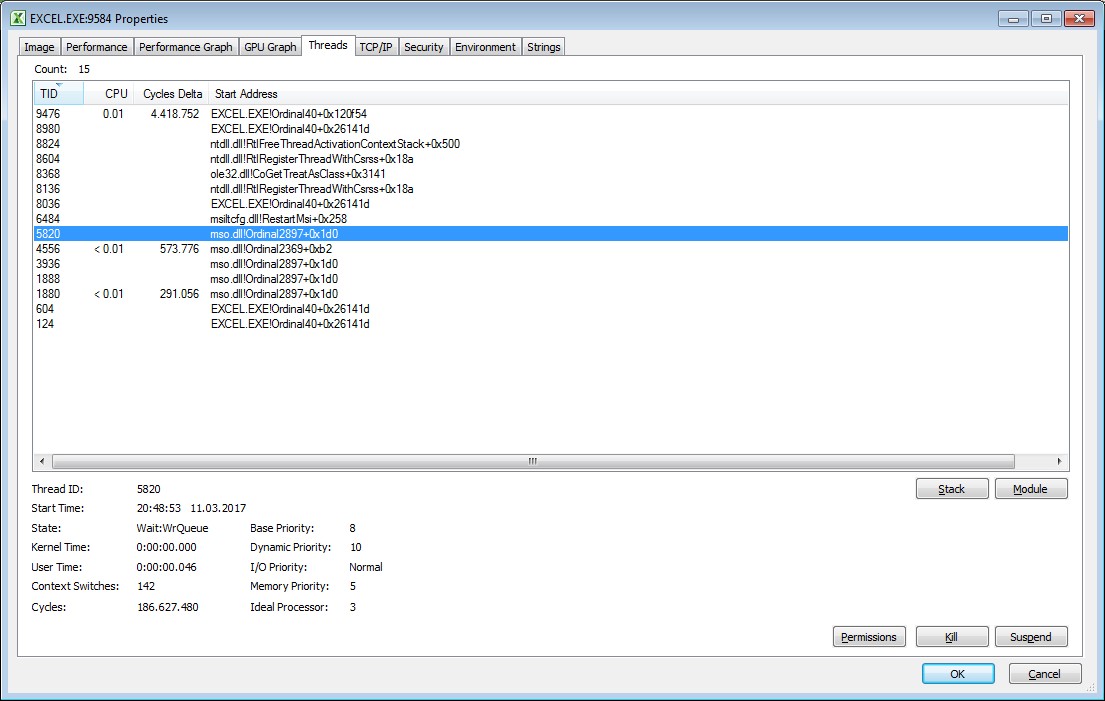1105x701 pixels.
Task: Select thread row 1888
Action: [x=551, y=279]
